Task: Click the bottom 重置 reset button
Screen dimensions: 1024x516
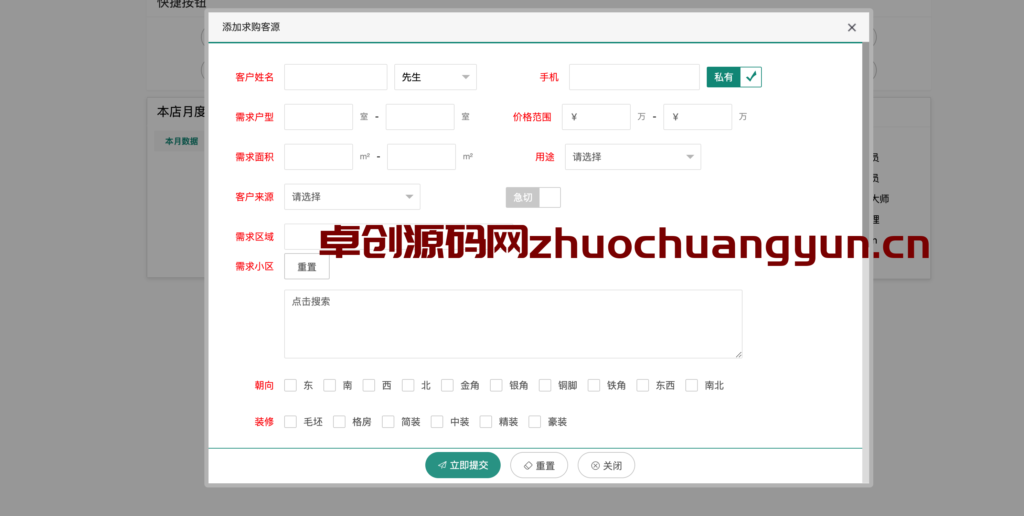Action: (x=539, y=465)
